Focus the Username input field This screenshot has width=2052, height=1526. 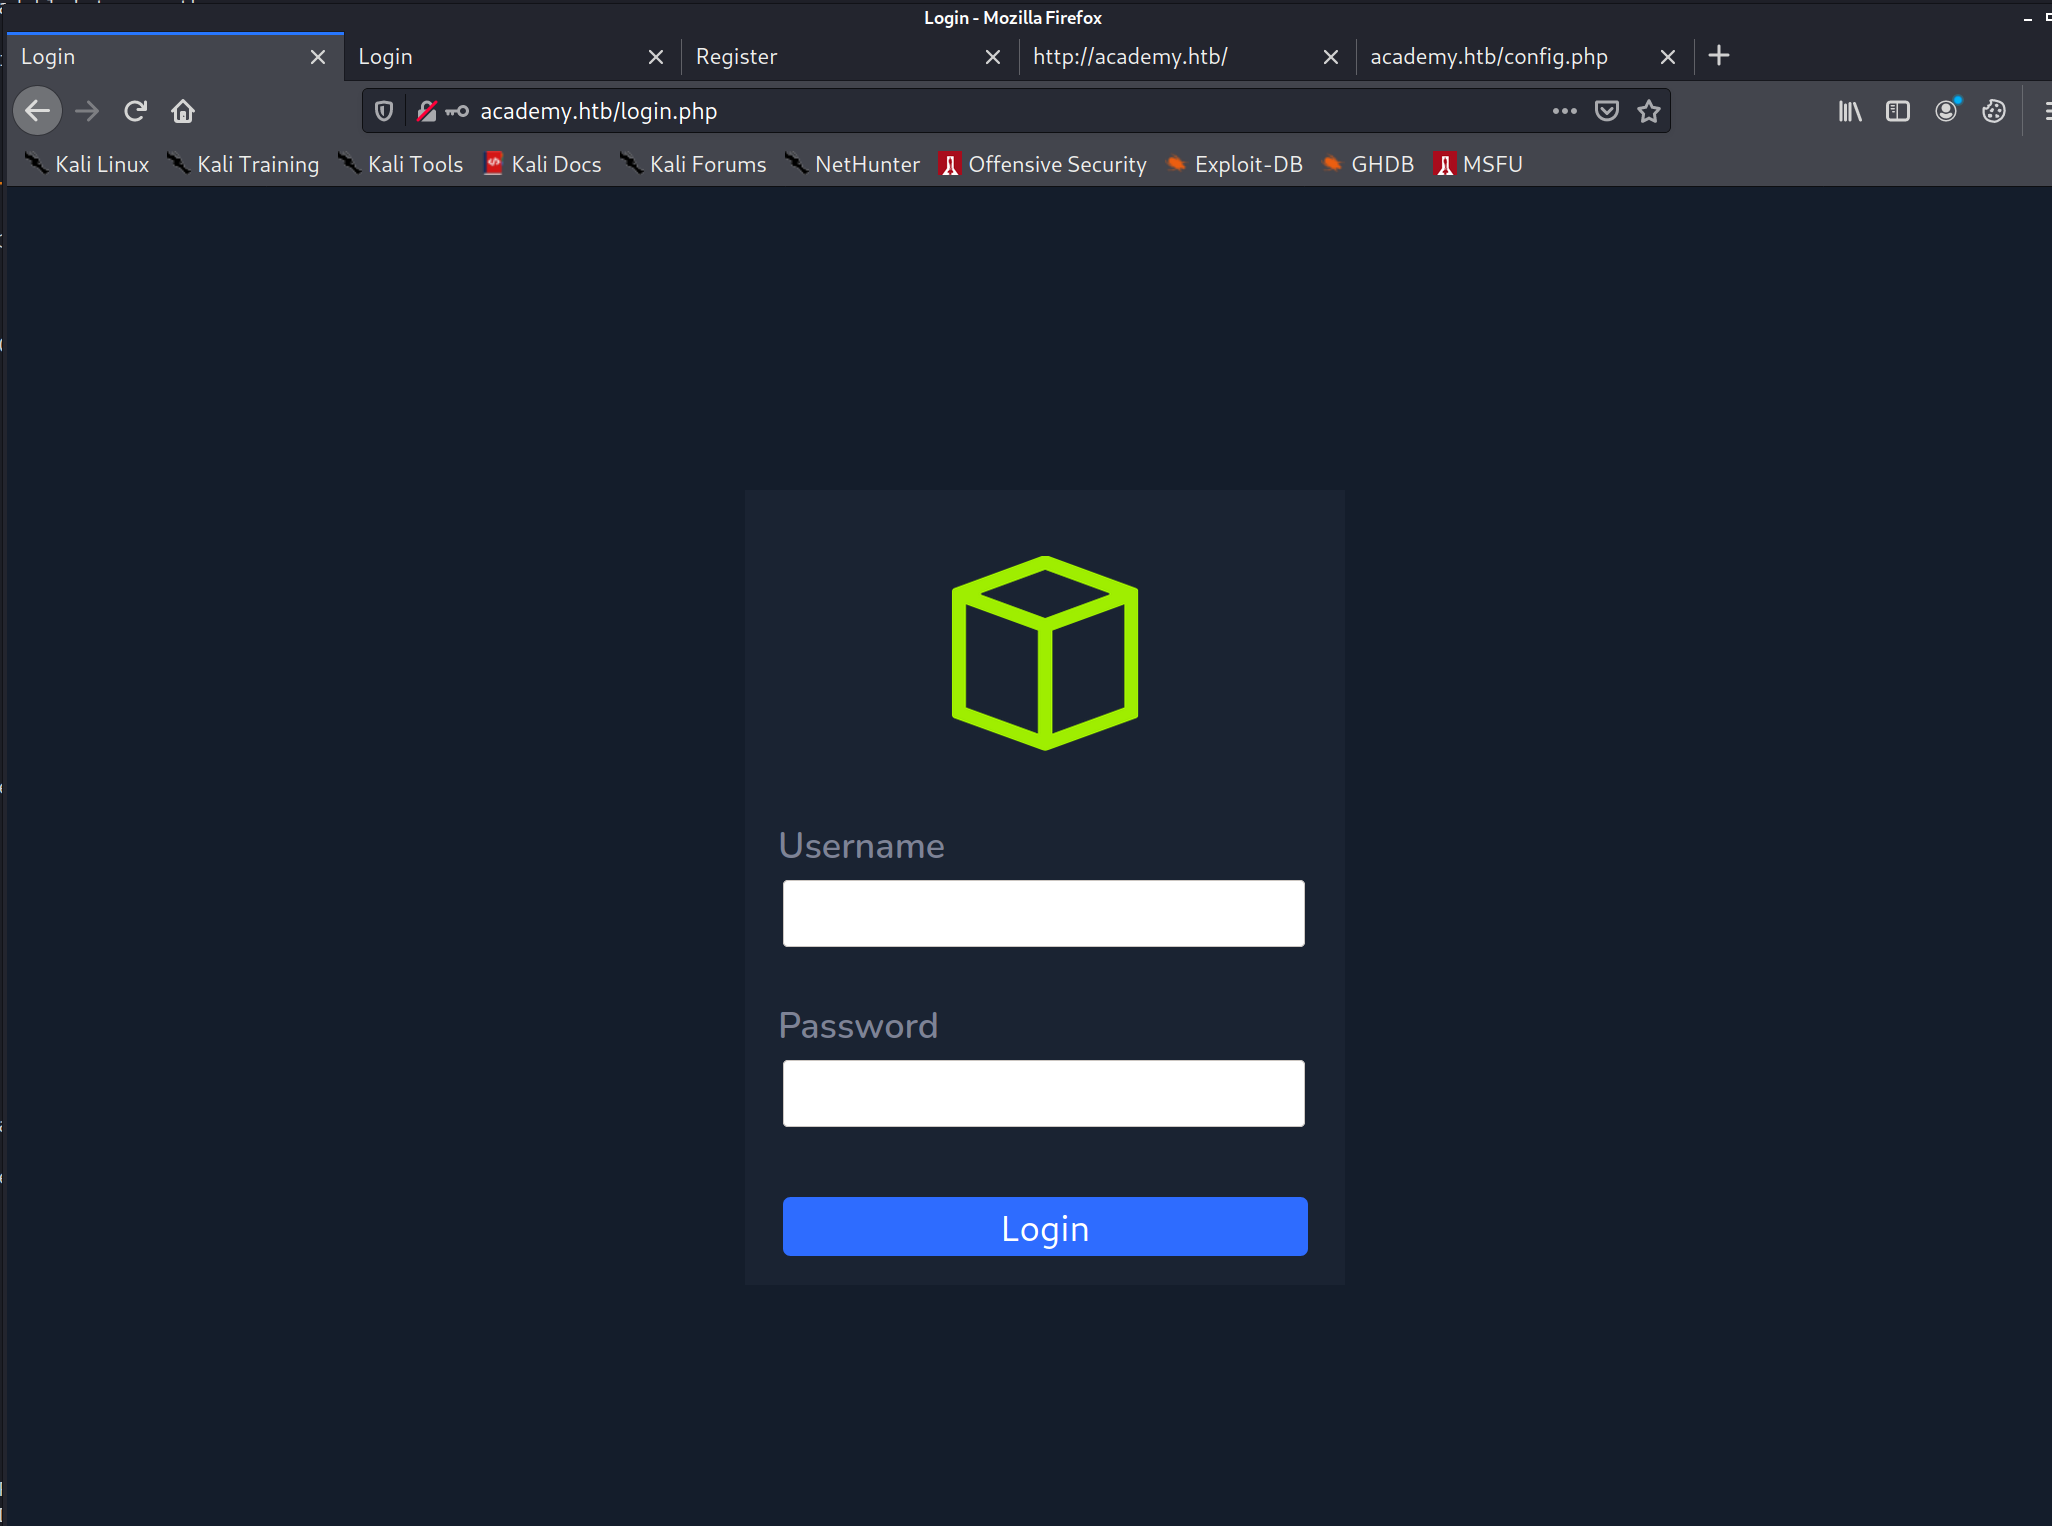point(1043,913)
